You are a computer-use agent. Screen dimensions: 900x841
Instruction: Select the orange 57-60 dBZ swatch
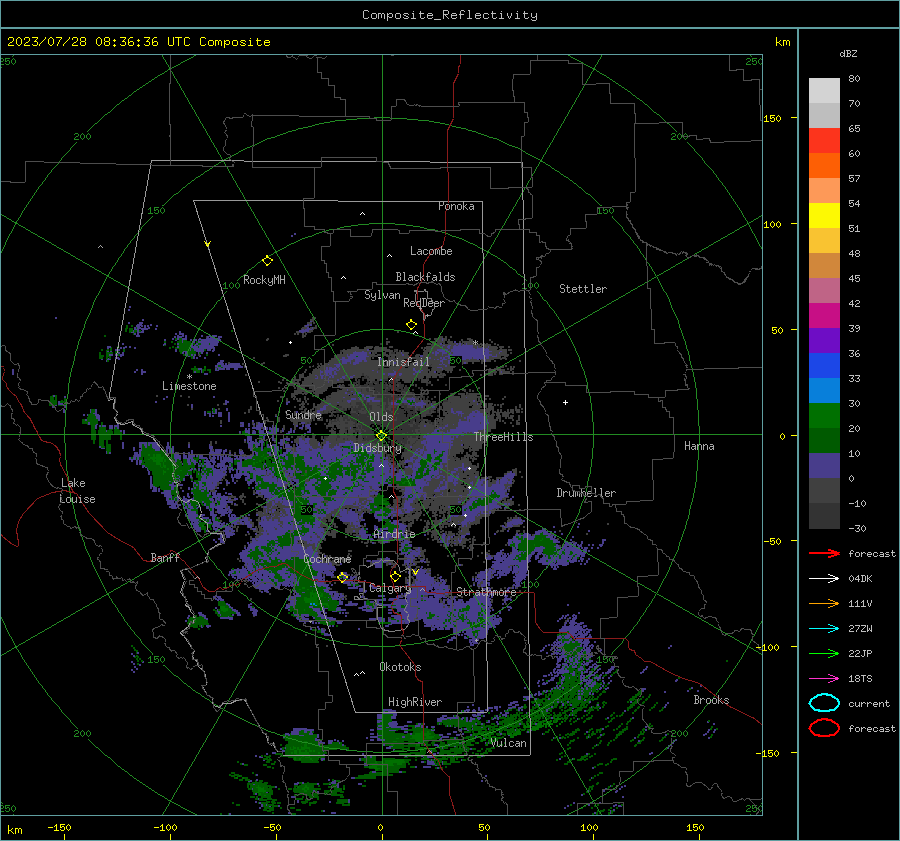tap(824, 165)
